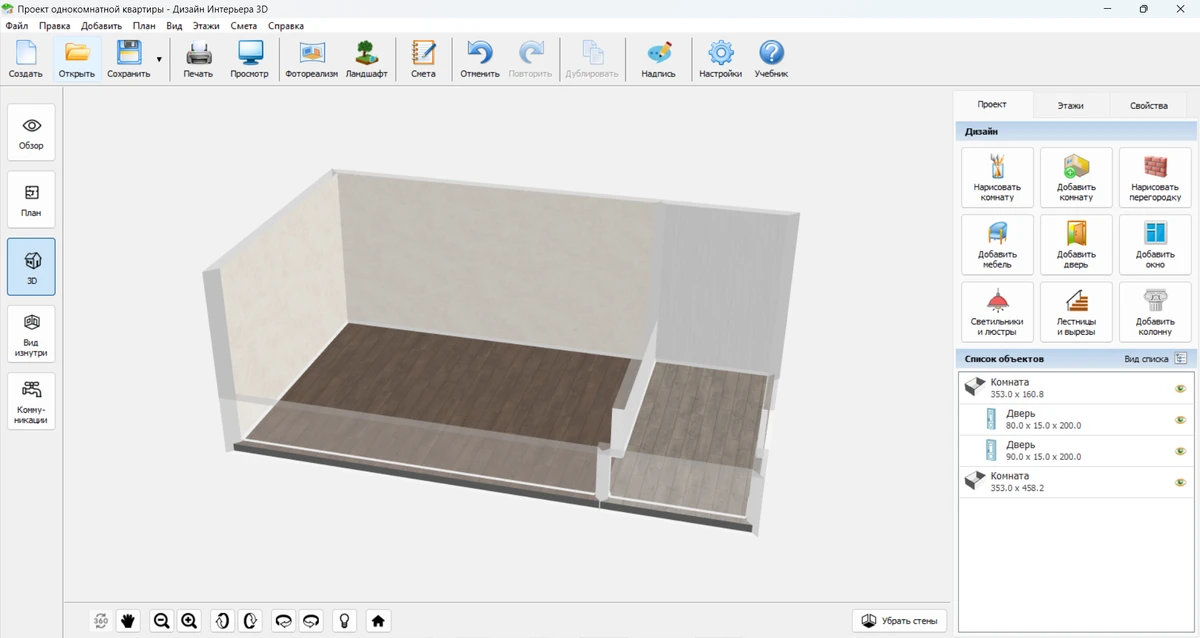Reset view with home icon
This screenshot has height=638, width=1200.
pos(378,621)
